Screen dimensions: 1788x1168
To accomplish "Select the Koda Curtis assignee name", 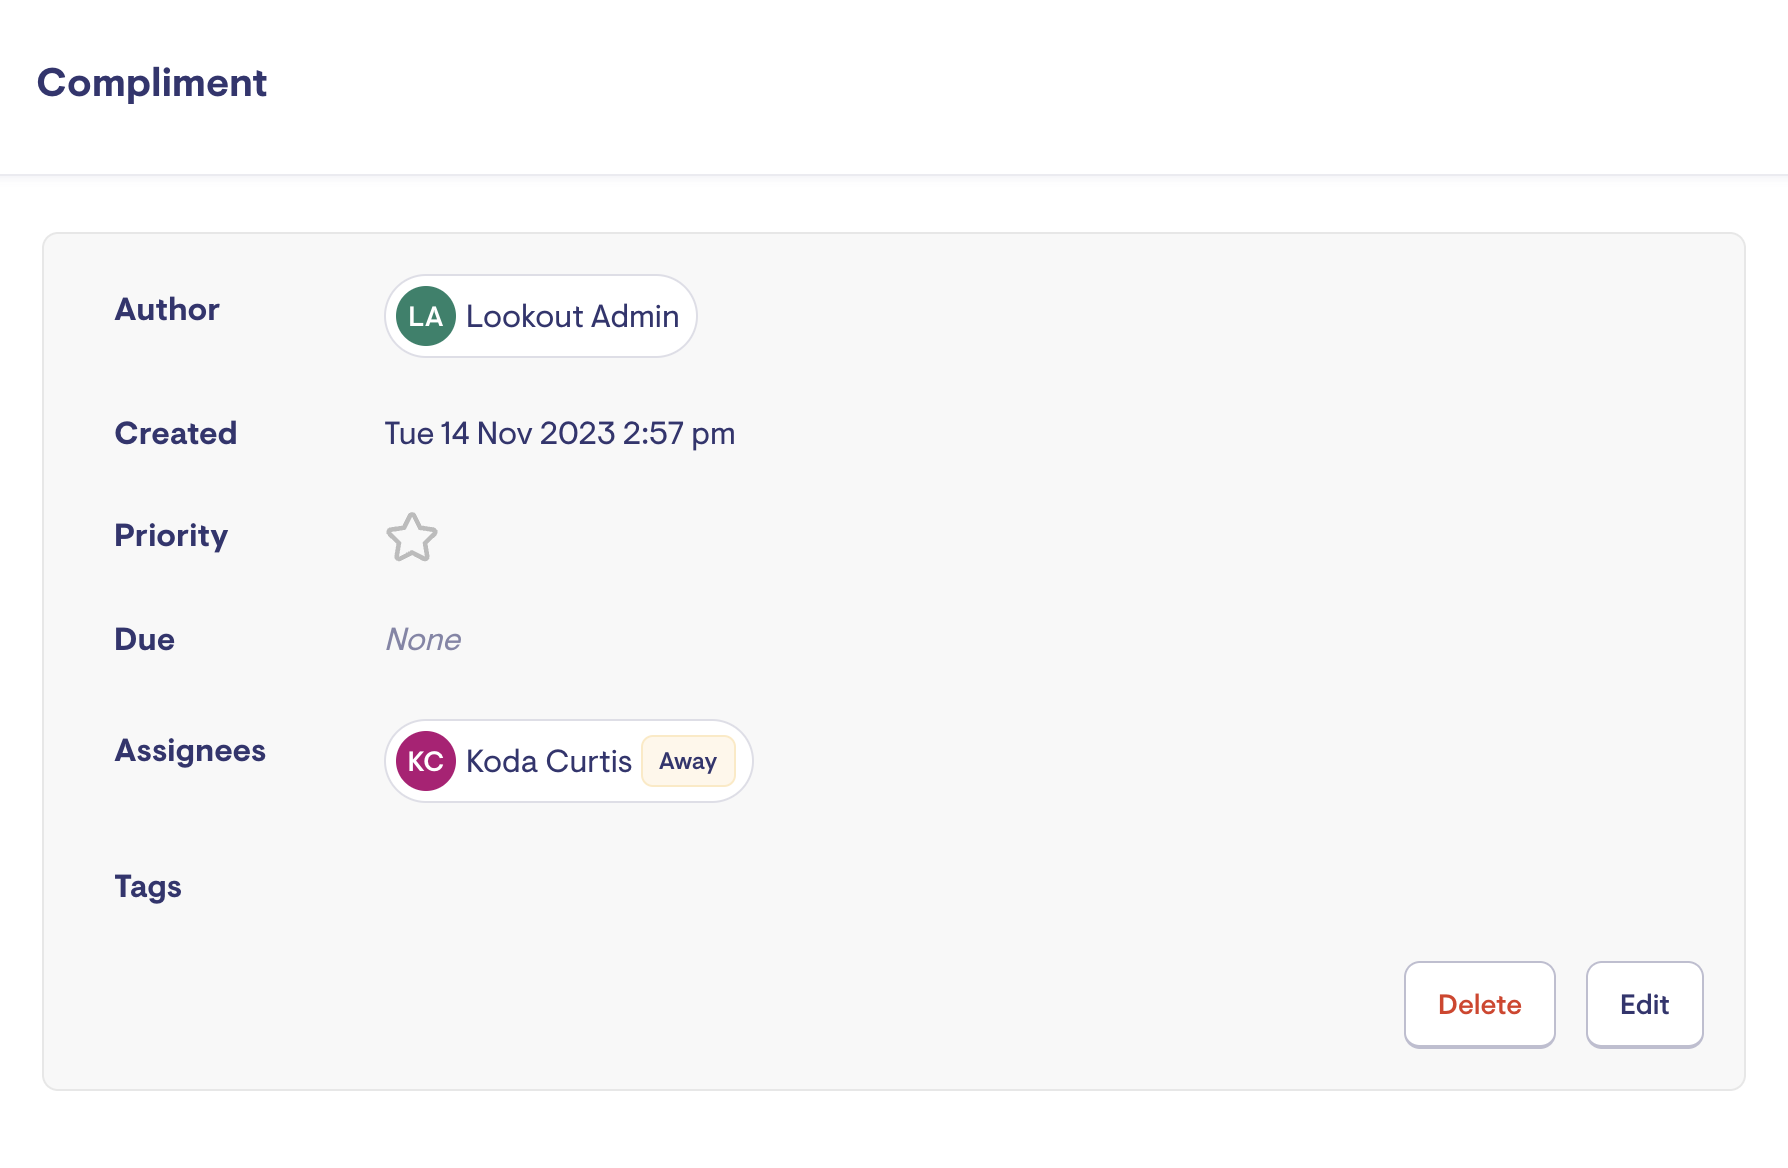I will (548, 761).
